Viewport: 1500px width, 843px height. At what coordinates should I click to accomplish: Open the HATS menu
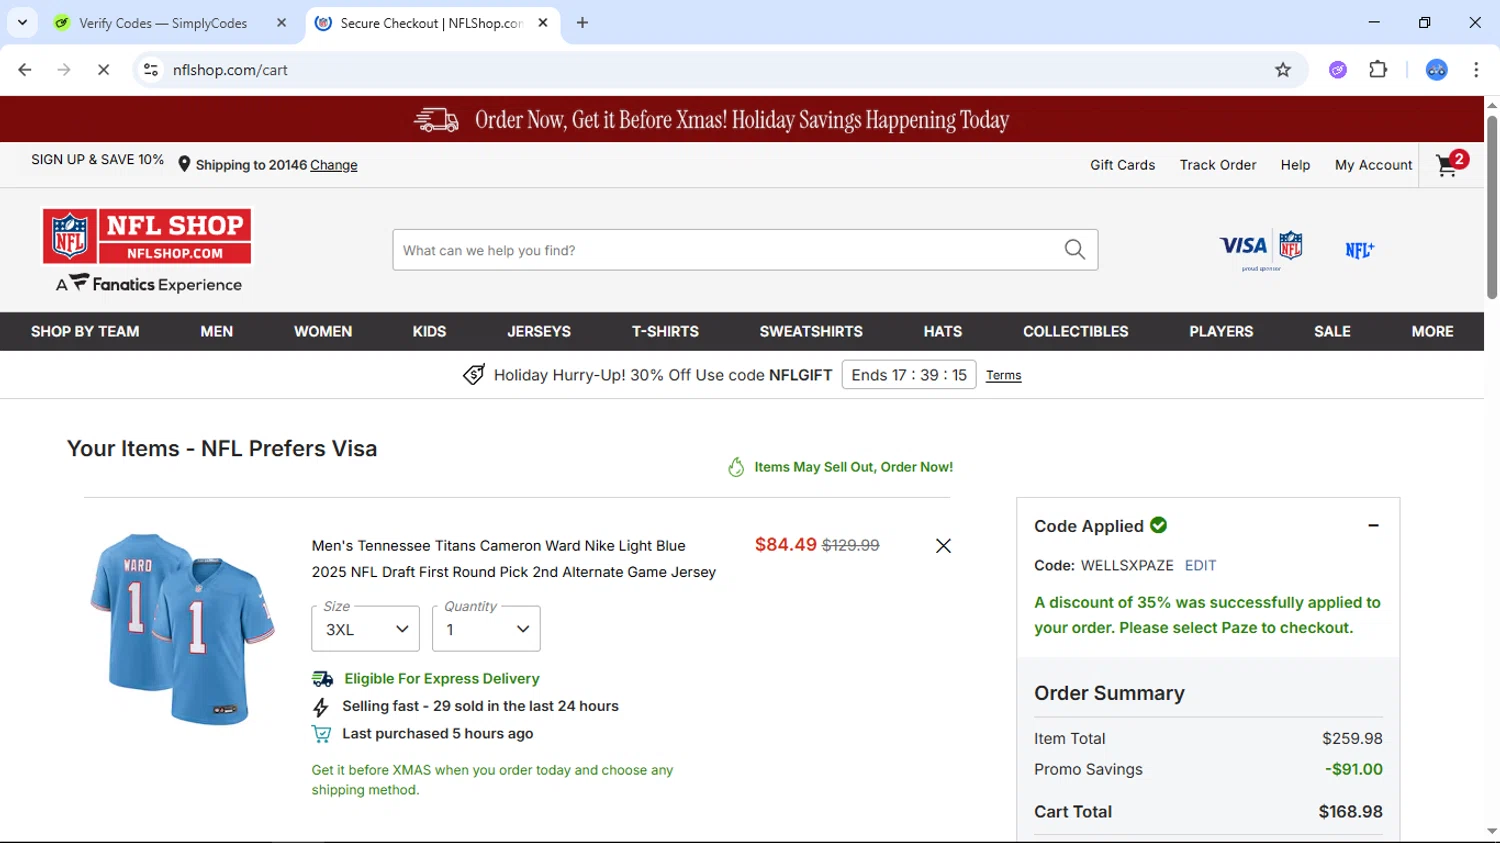pos(943,331)
